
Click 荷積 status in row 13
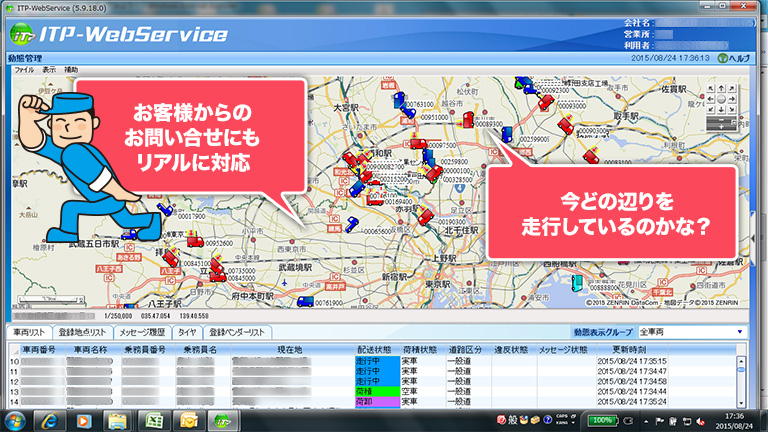pos(377,391)
